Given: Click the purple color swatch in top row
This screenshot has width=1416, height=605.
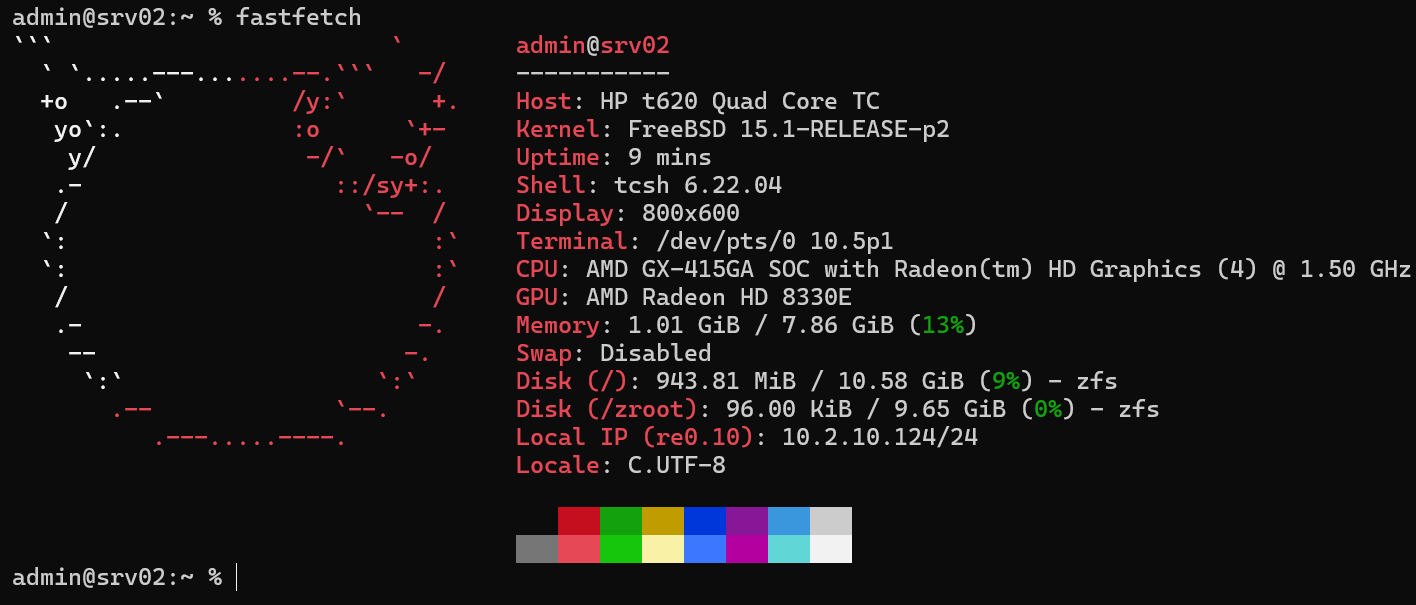Looking at the screenshot, I should [747, 521].
